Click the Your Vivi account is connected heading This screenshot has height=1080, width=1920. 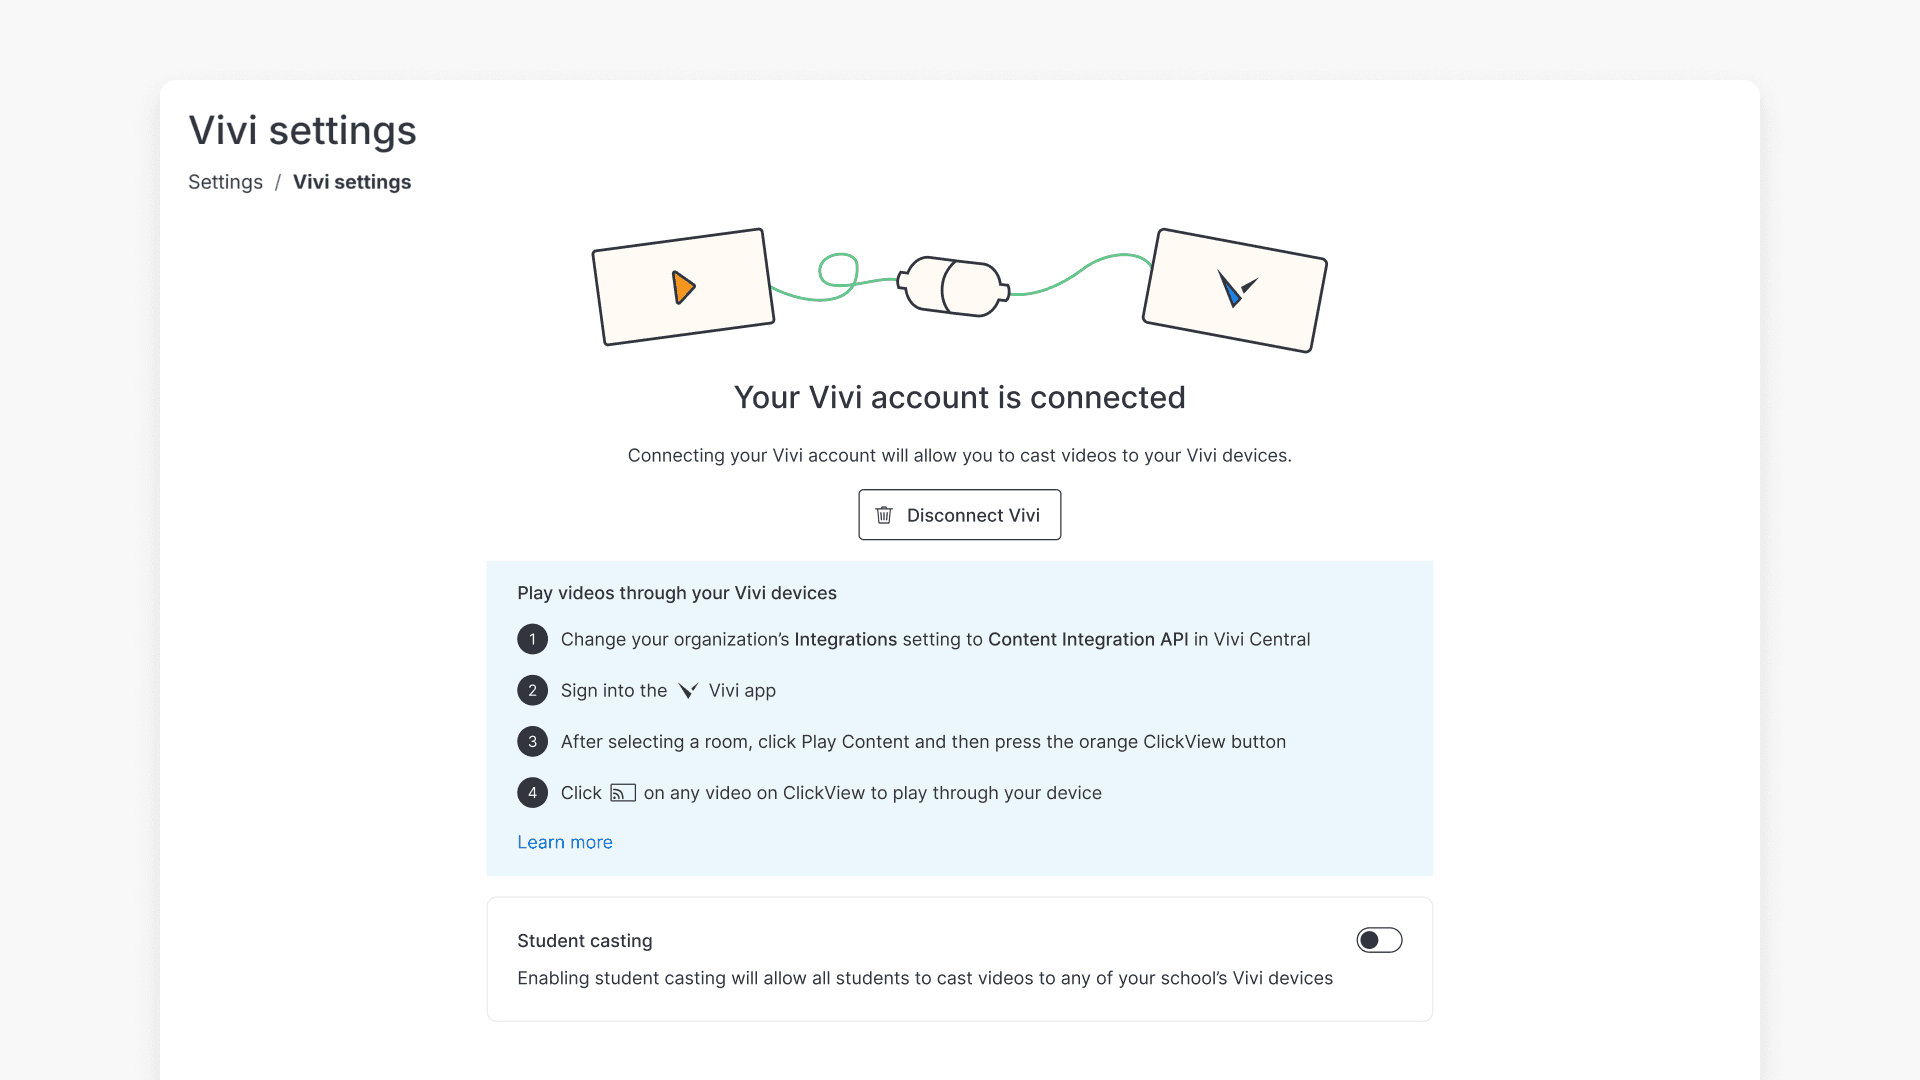(959, 397)
